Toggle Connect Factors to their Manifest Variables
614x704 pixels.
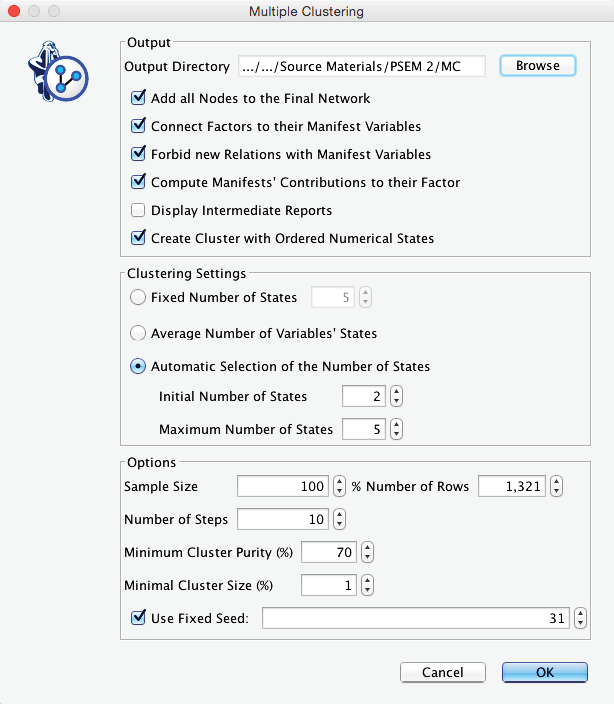tap(139, 127)
